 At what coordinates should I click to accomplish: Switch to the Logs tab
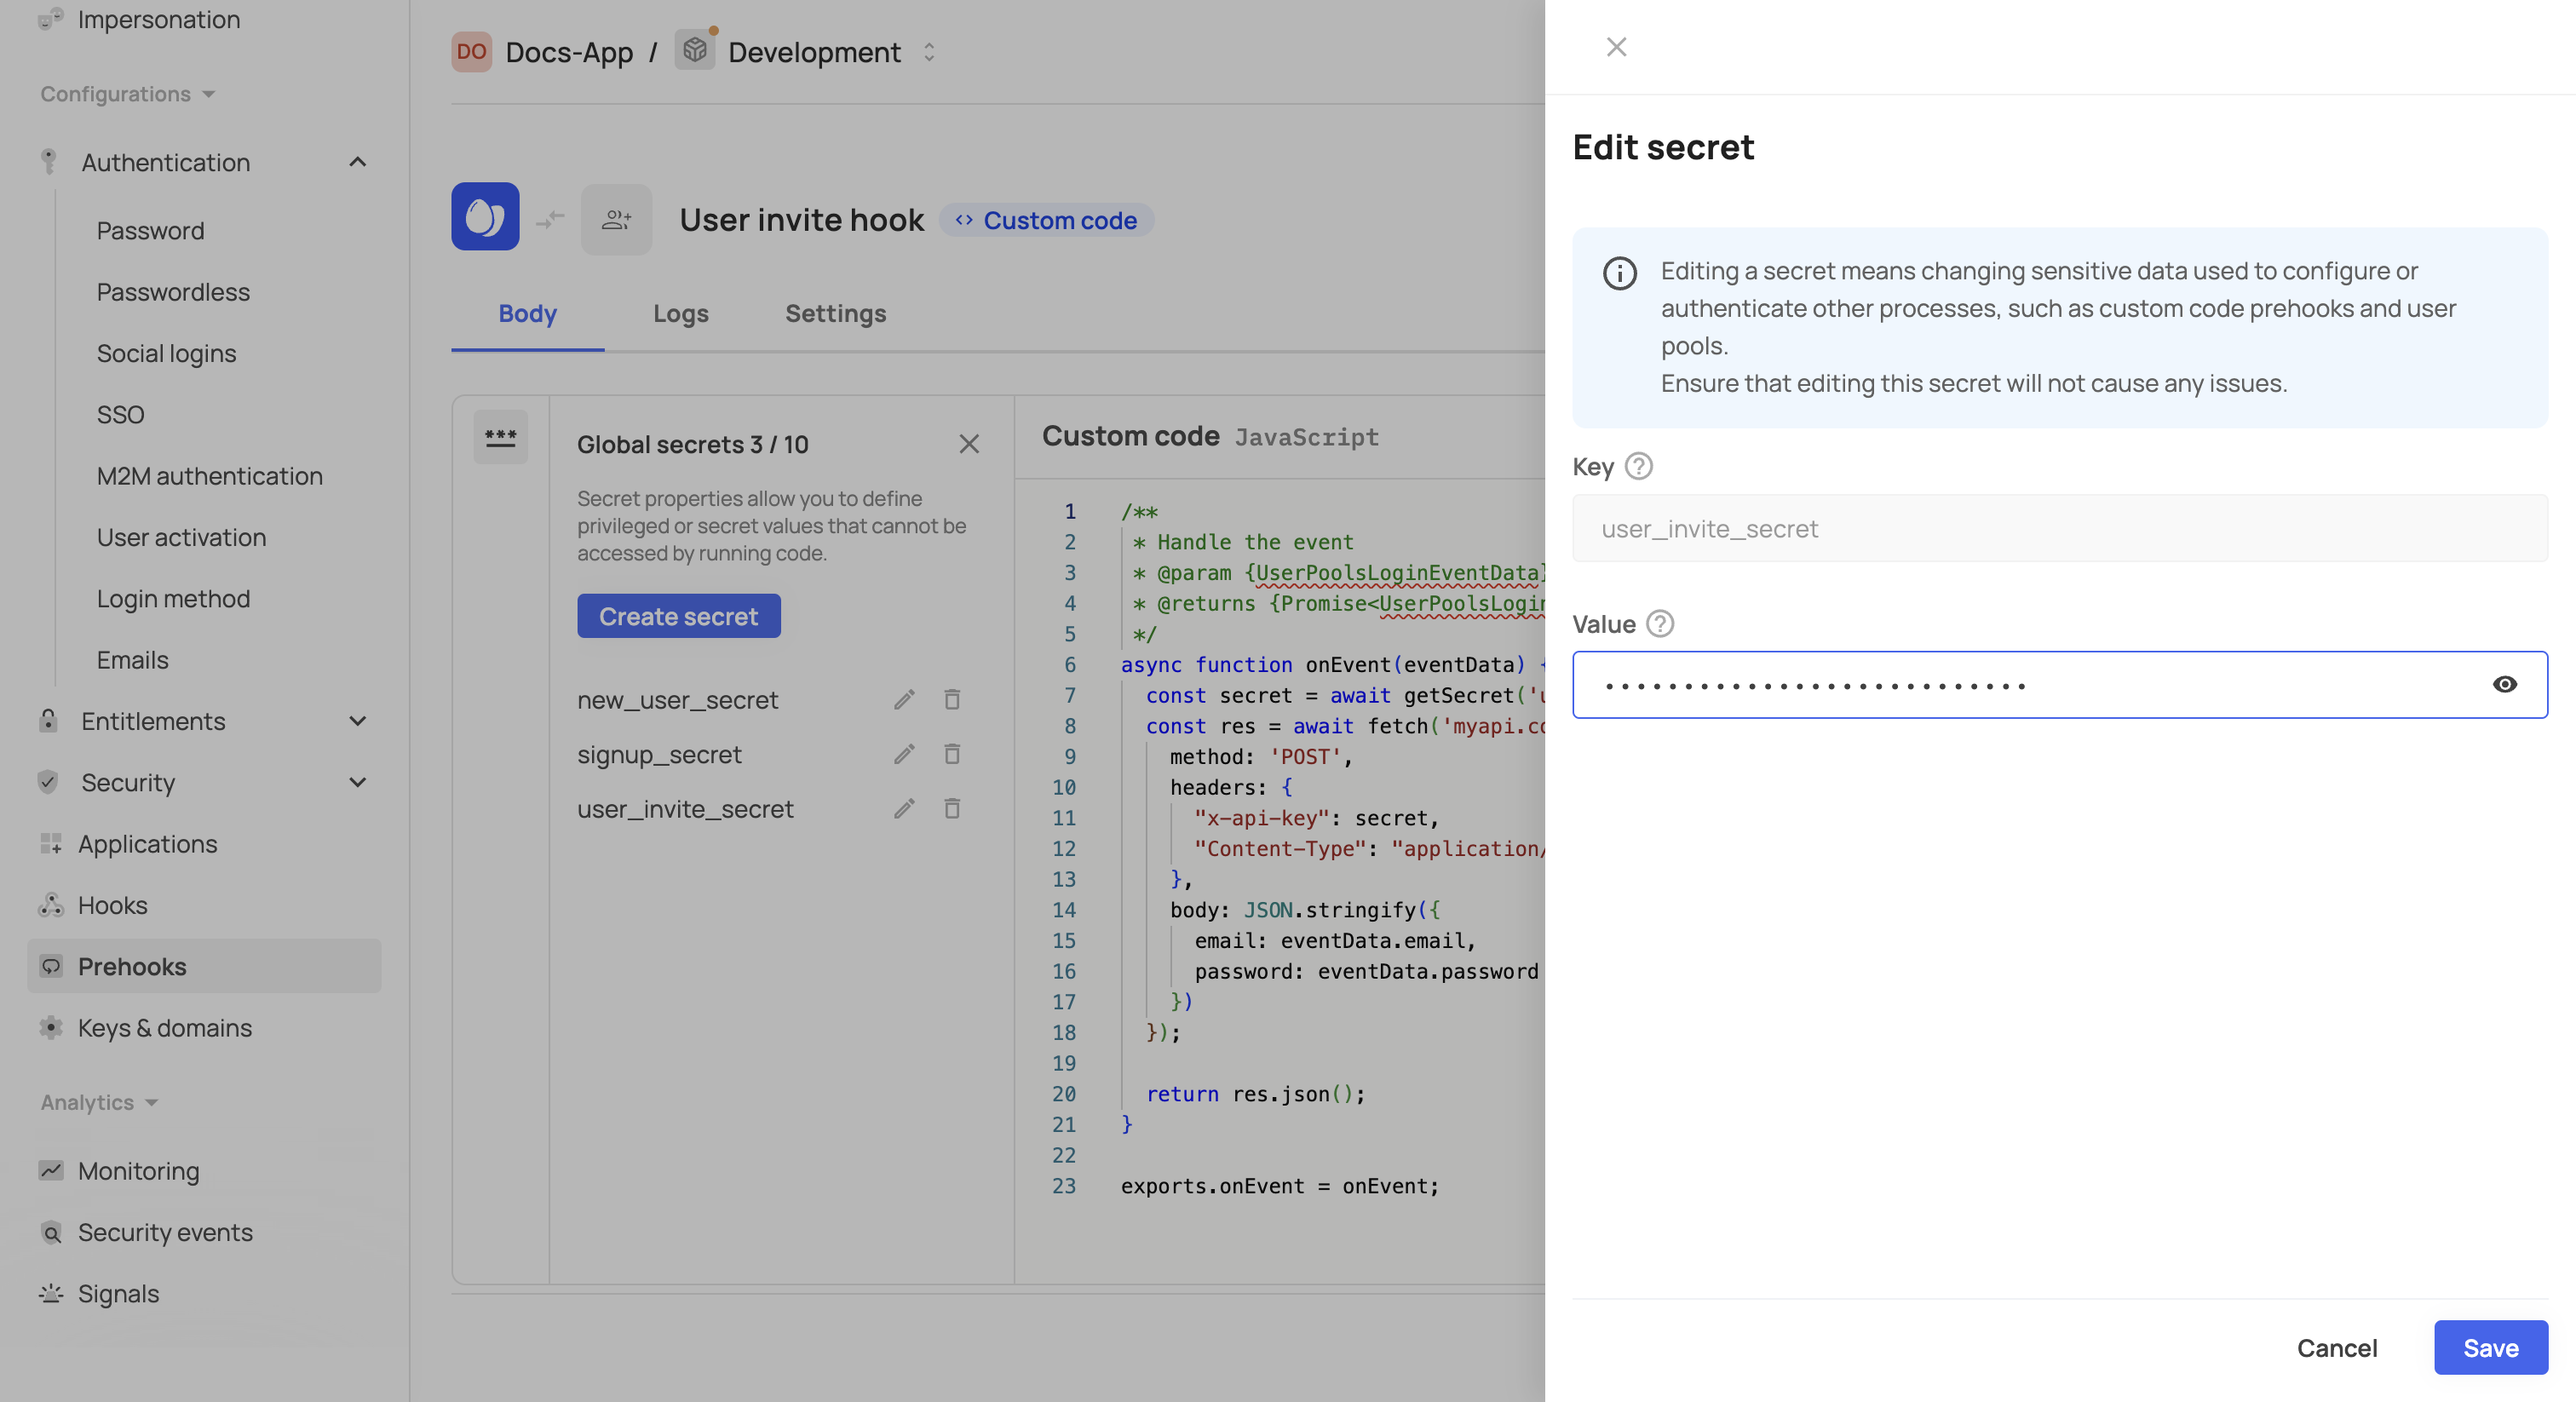(680, 314)
